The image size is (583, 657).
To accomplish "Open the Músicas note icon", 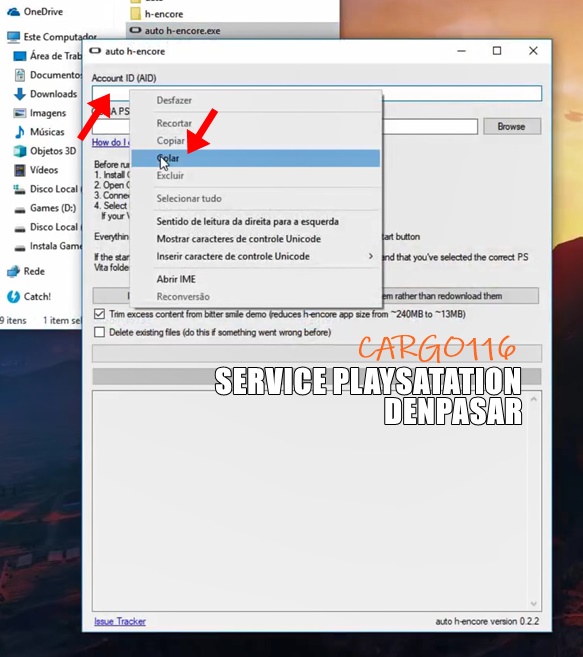I will [20, 132].
